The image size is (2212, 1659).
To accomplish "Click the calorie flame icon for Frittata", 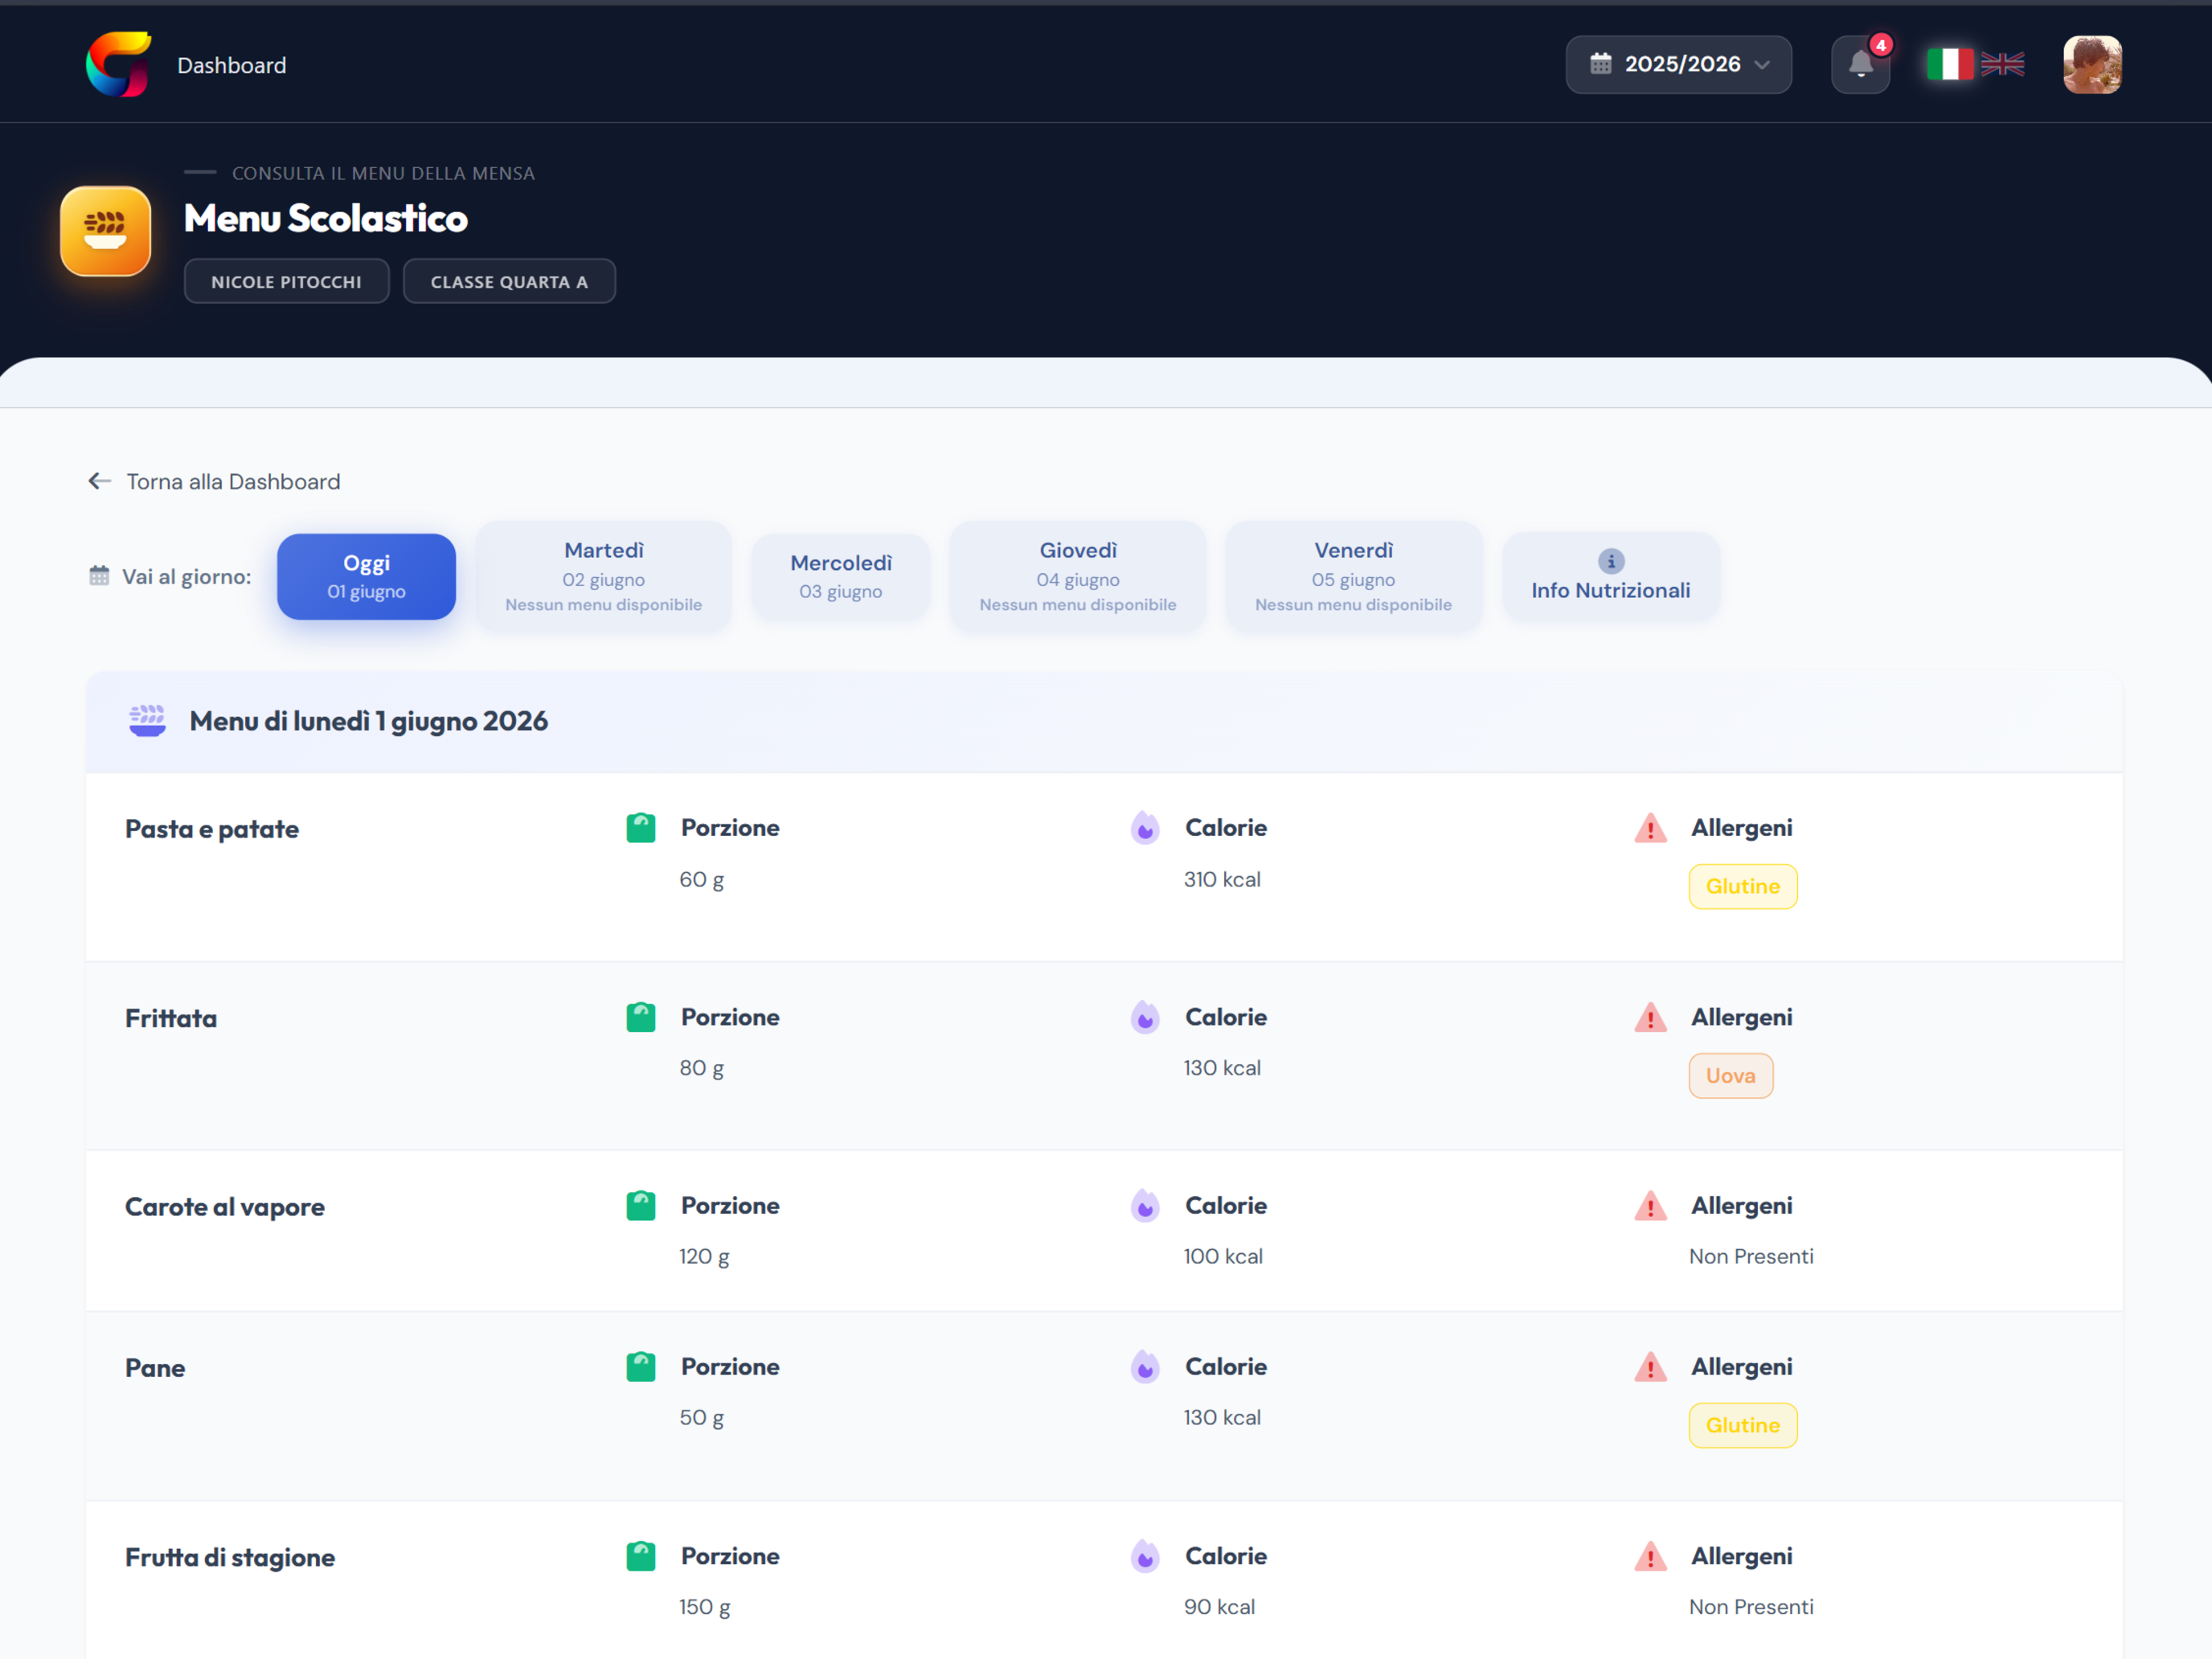I will point(1145,1017).
